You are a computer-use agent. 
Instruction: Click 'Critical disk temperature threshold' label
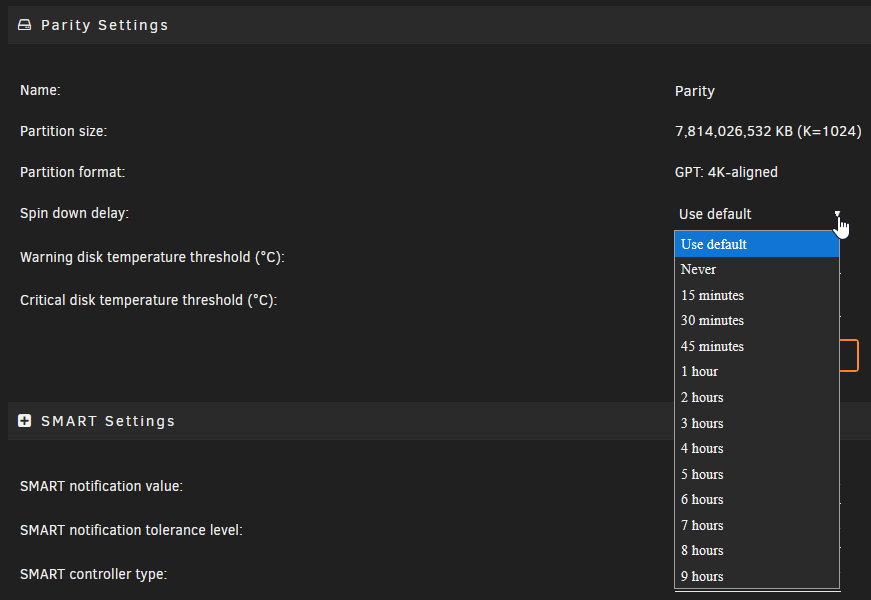pyautogui.click(x=148, y=300)
